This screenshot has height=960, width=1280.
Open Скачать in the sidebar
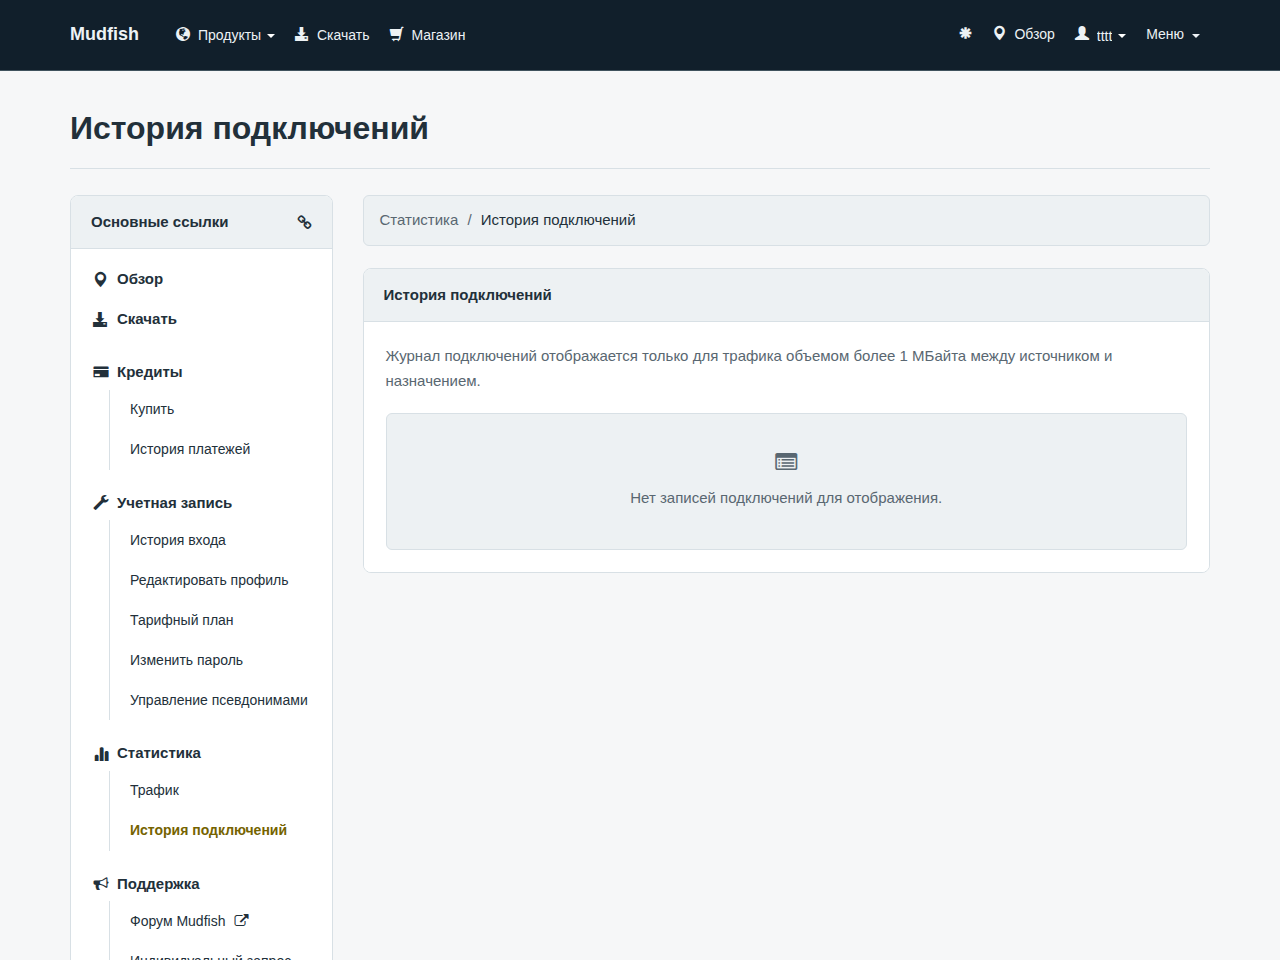[147, 319]
